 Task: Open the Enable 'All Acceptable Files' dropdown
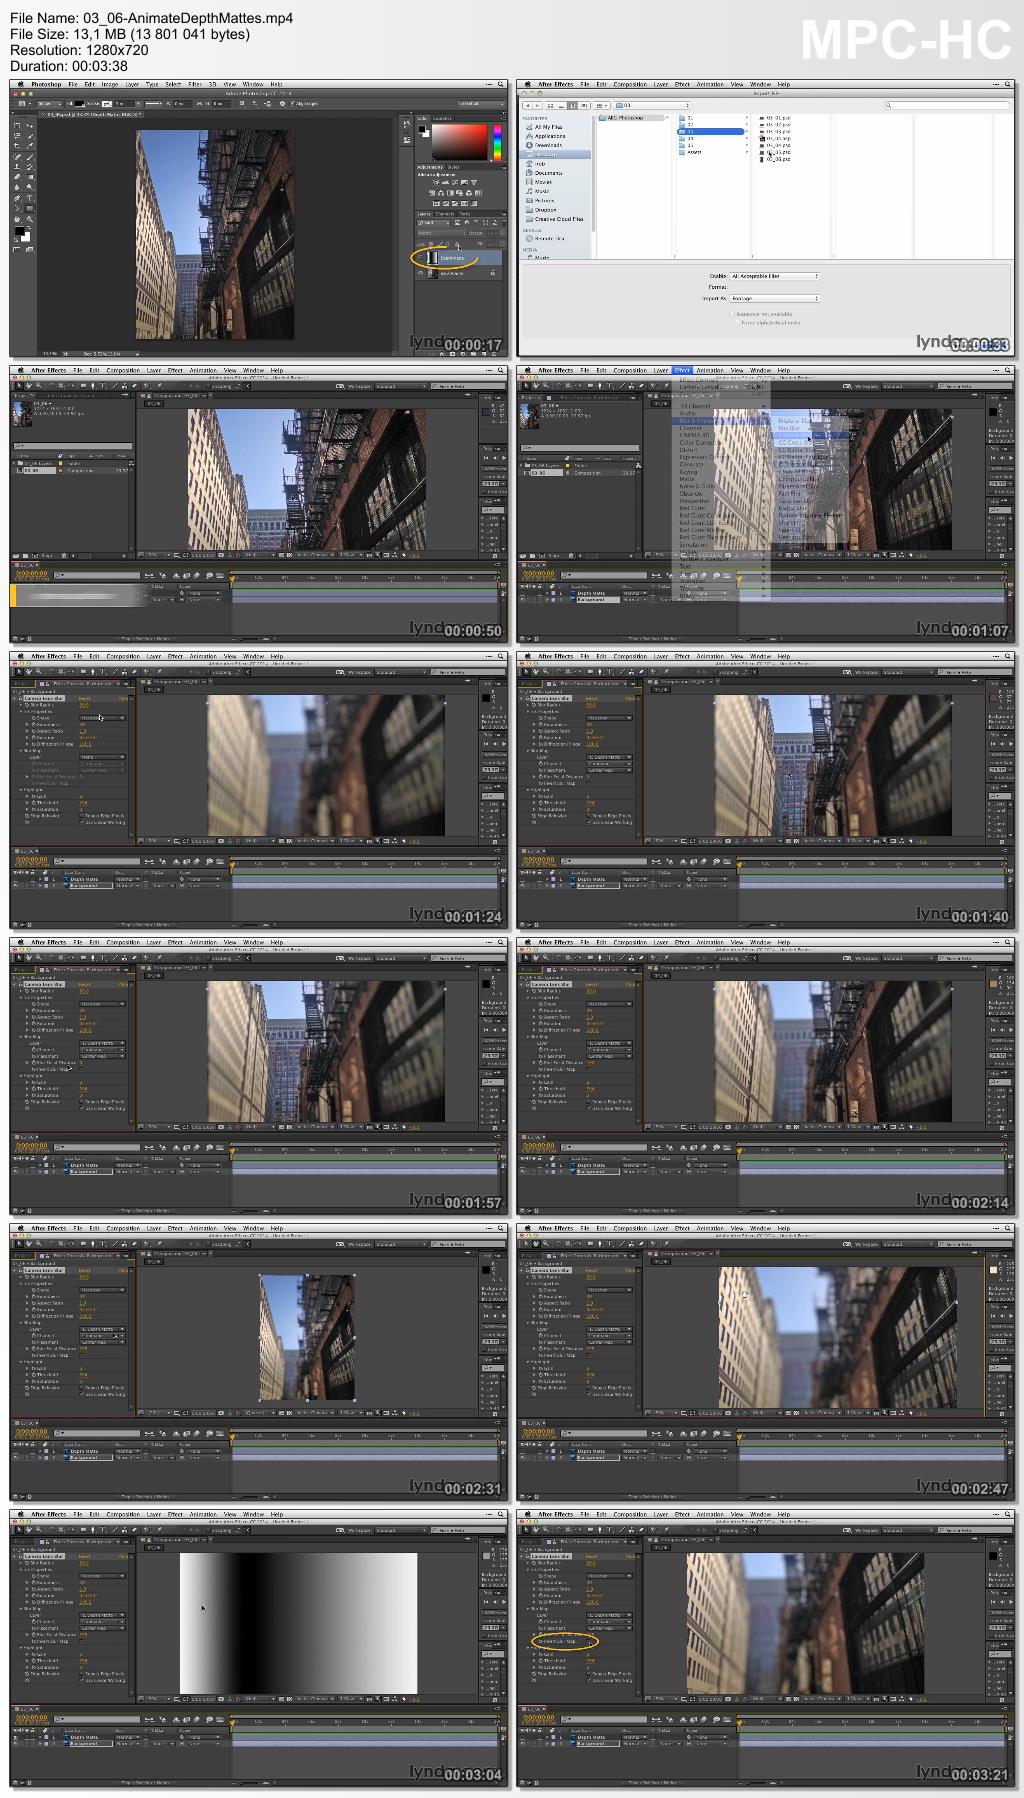(774, 276)
